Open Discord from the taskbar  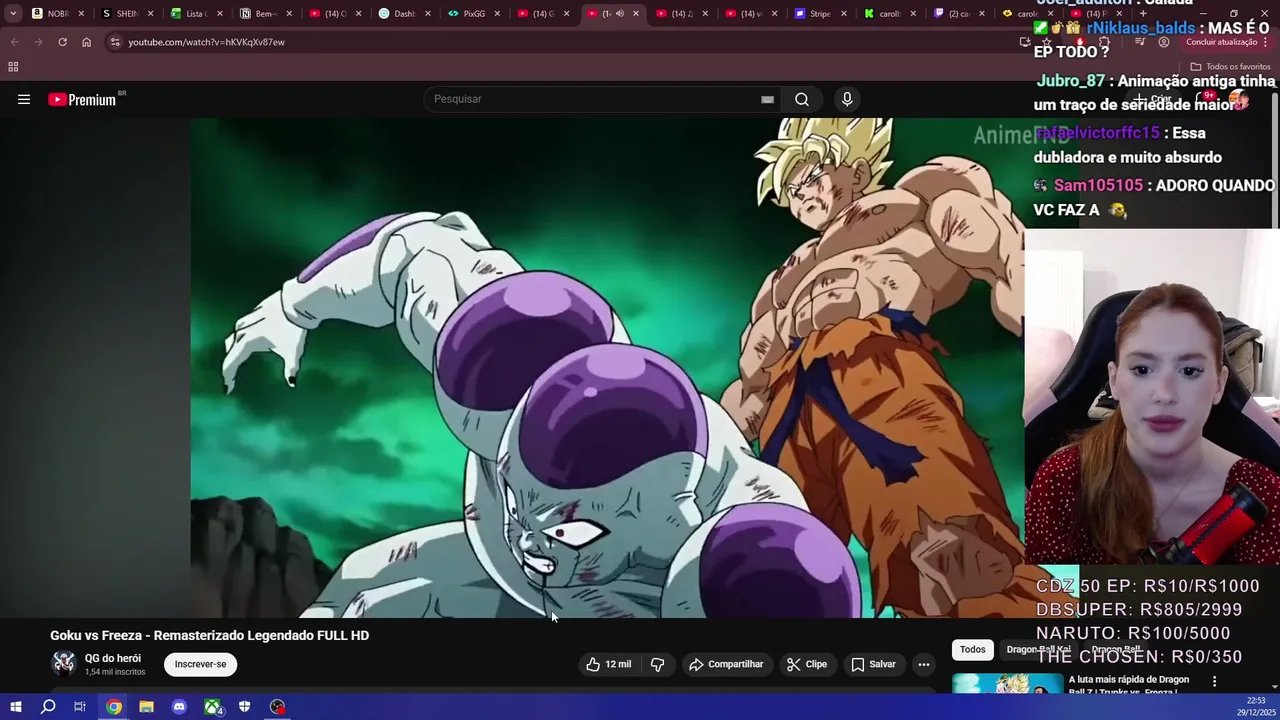[179, 707]
